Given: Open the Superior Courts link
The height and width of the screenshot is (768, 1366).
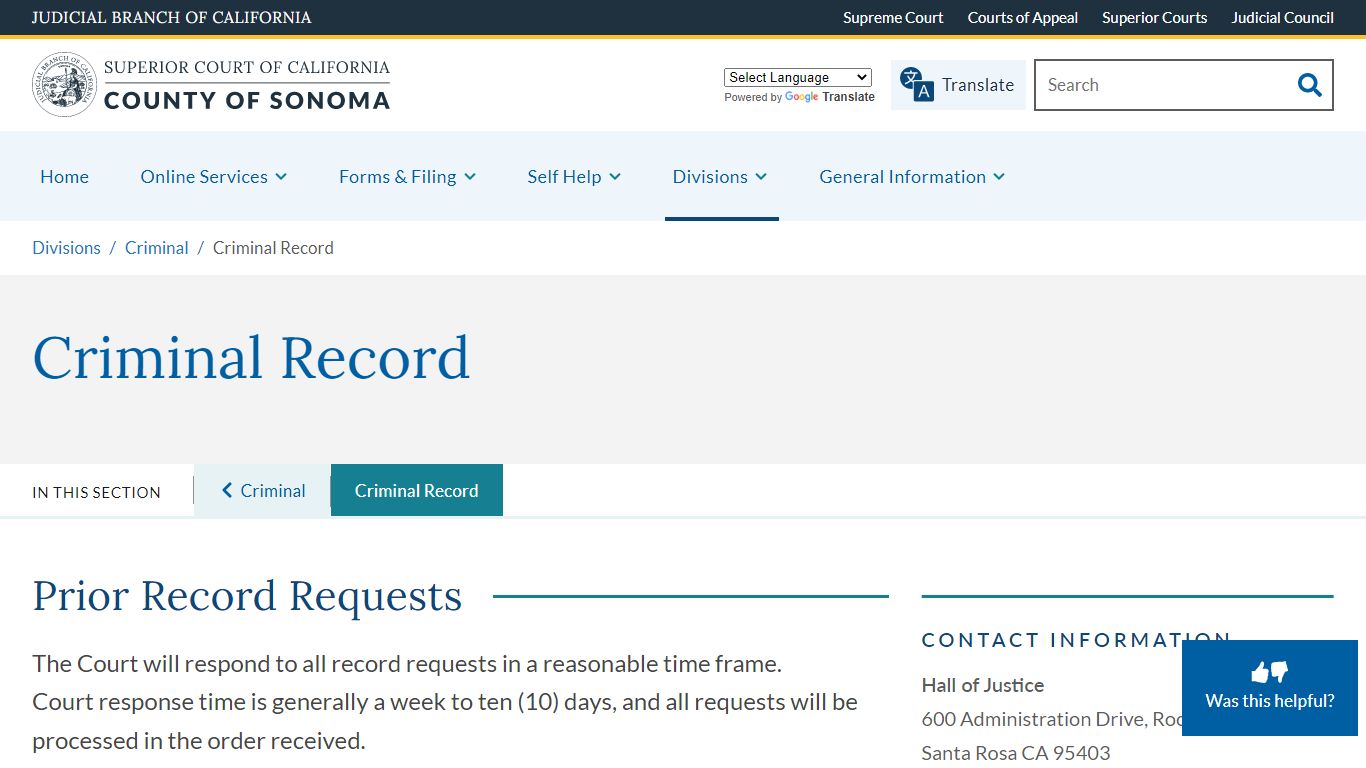Looking at the screenshot, I should point(1155,18).
